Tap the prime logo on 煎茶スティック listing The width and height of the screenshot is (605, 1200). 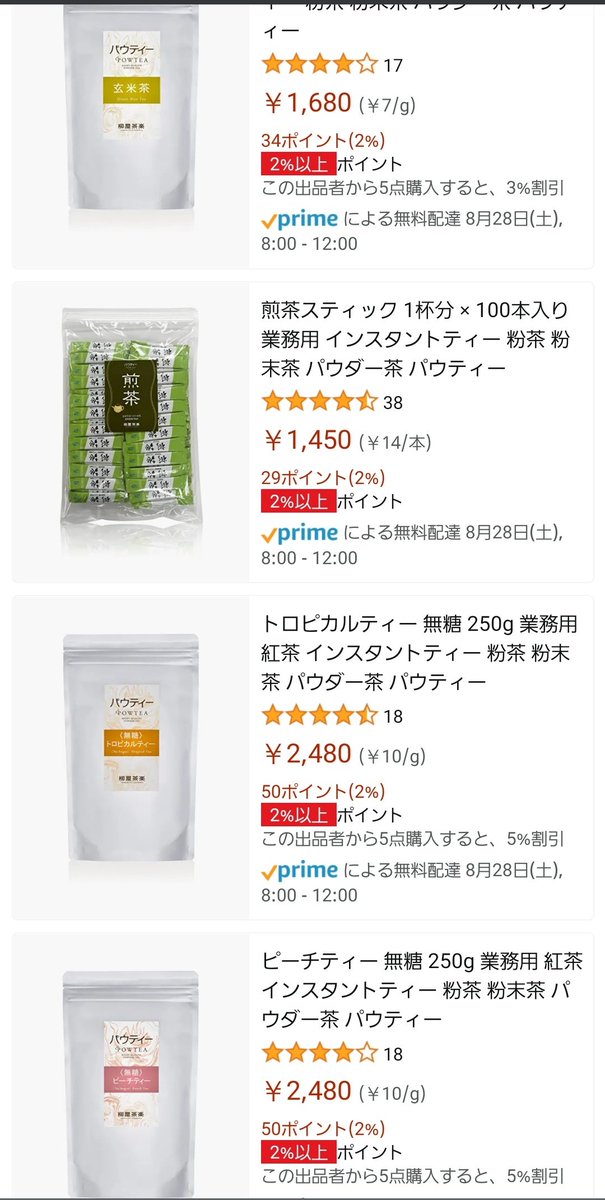pyautogui.click(x=299, y=533)
